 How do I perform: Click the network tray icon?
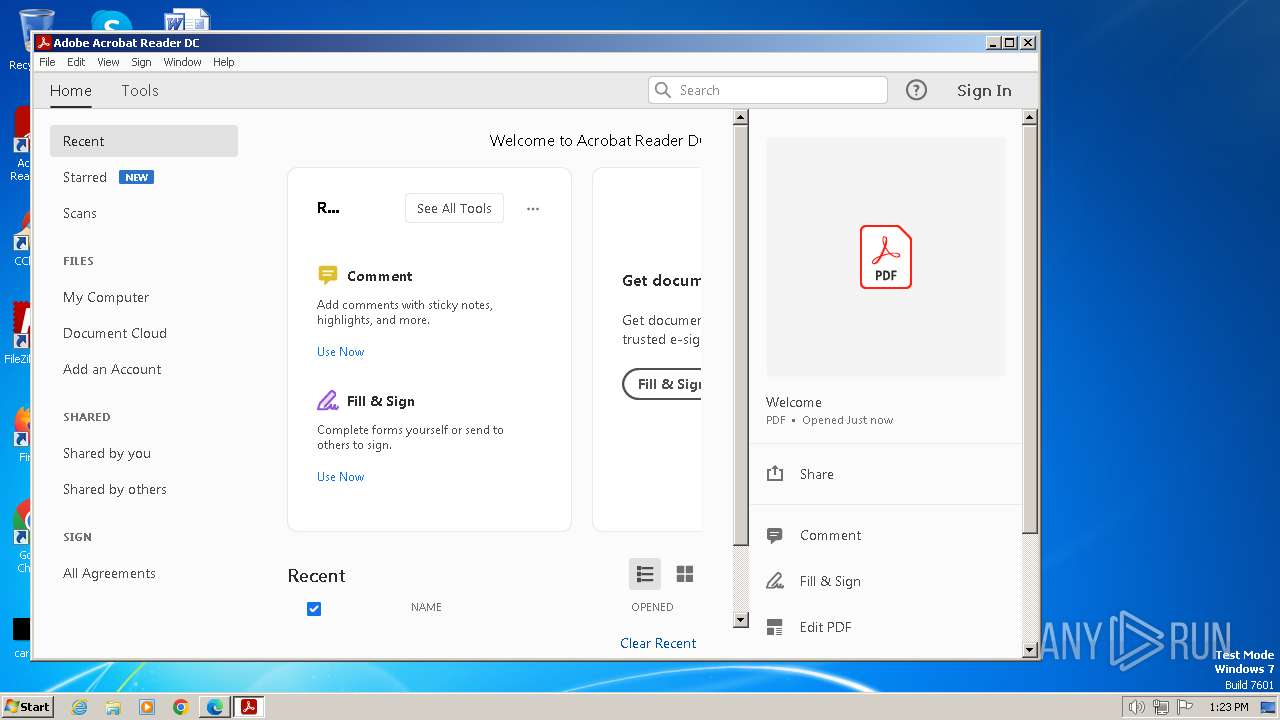click(1161, 707)
